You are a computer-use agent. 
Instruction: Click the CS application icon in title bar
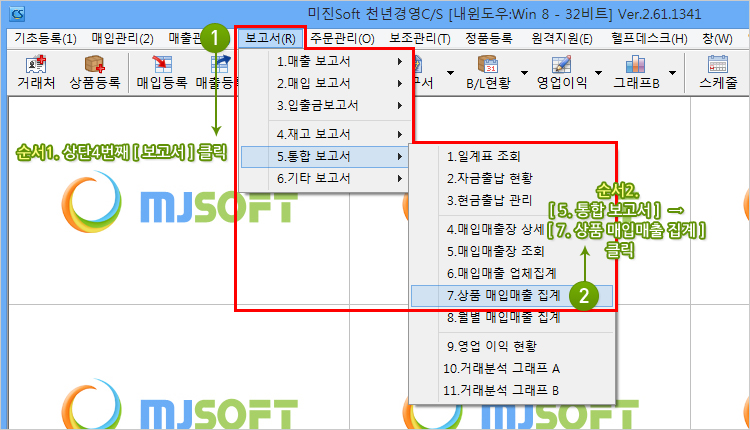(17, 14)
